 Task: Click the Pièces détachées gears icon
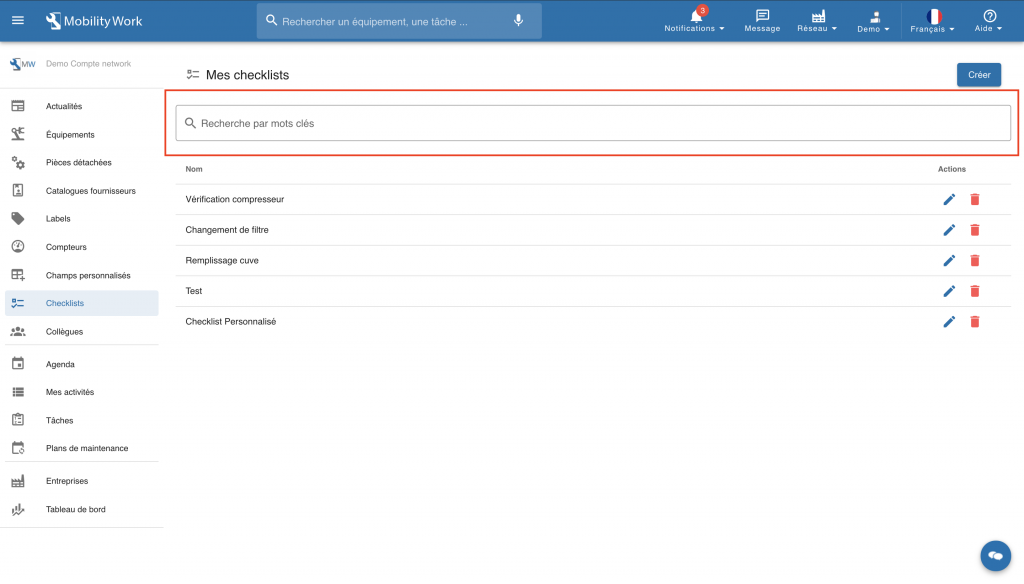click(18, 162)
